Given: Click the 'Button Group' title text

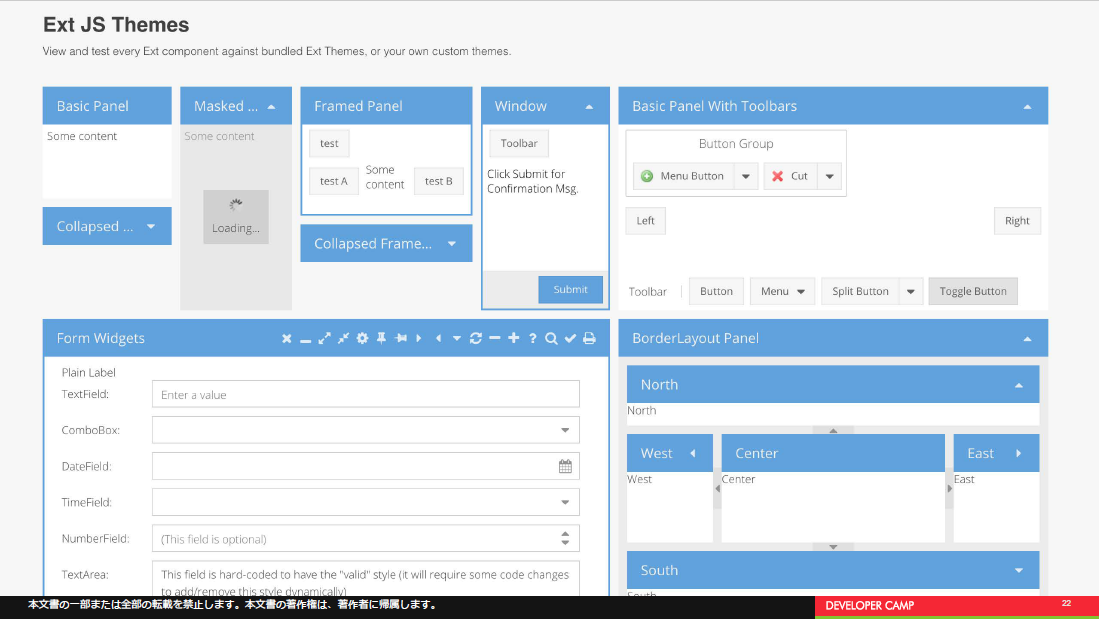Looking at the screenshot, I should [736, 144].
